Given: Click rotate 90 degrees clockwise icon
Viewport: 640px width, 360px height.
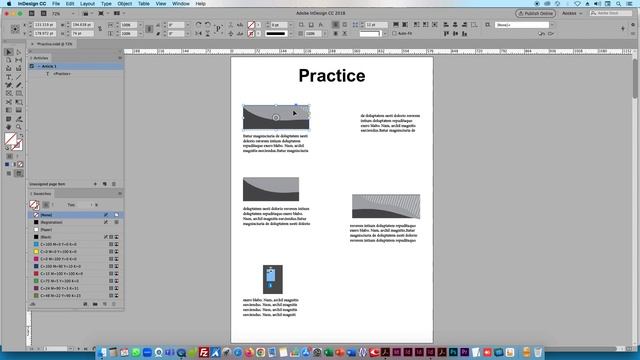Looking at the screenshot, I should point(198,25).
